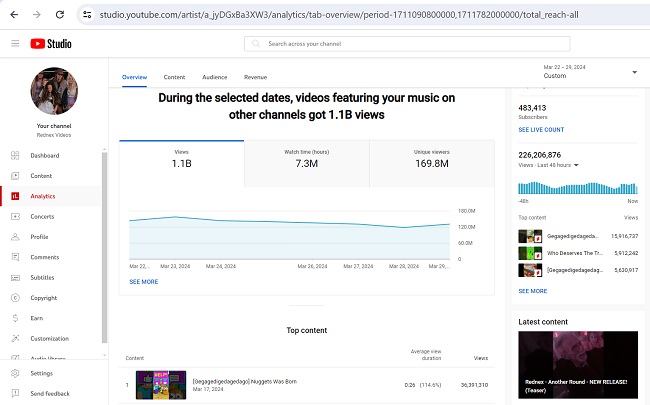Click SEE MORE under the views chart
This screenshot has width=650, height=405.
click(x=143, y=282)
